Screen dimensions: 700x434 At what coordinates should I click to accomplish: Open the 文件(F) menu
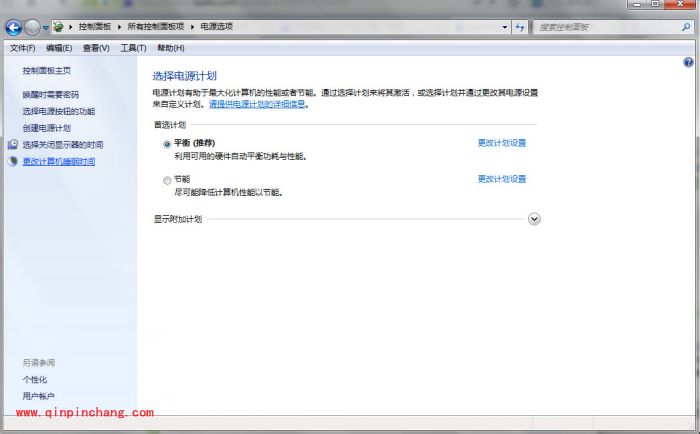(23, 48)
